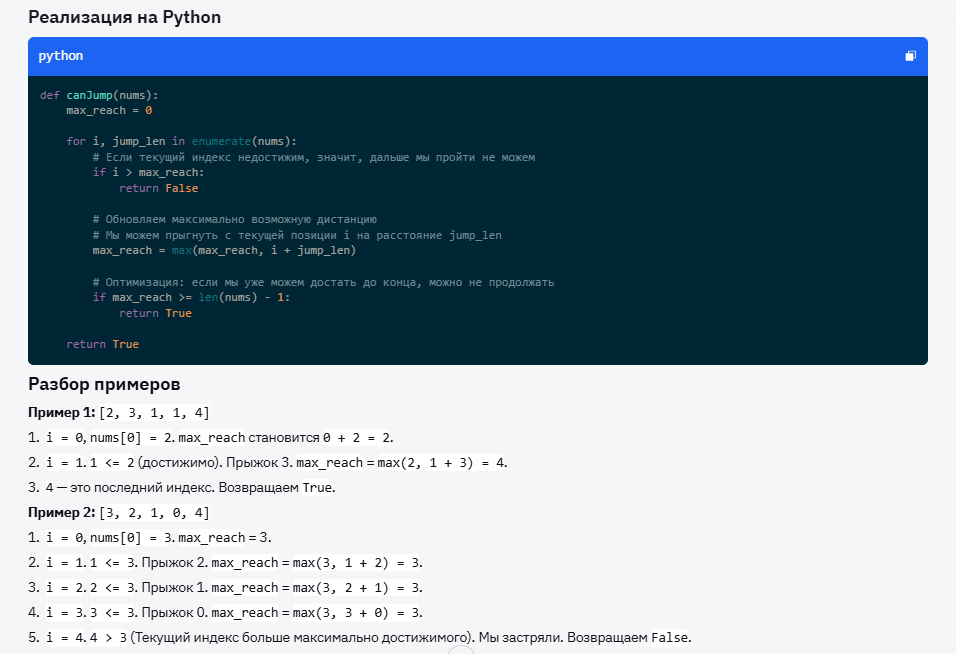Click the final 'return True' code line
The width and height of the screenshot is (956, 654).
point(103,344)
